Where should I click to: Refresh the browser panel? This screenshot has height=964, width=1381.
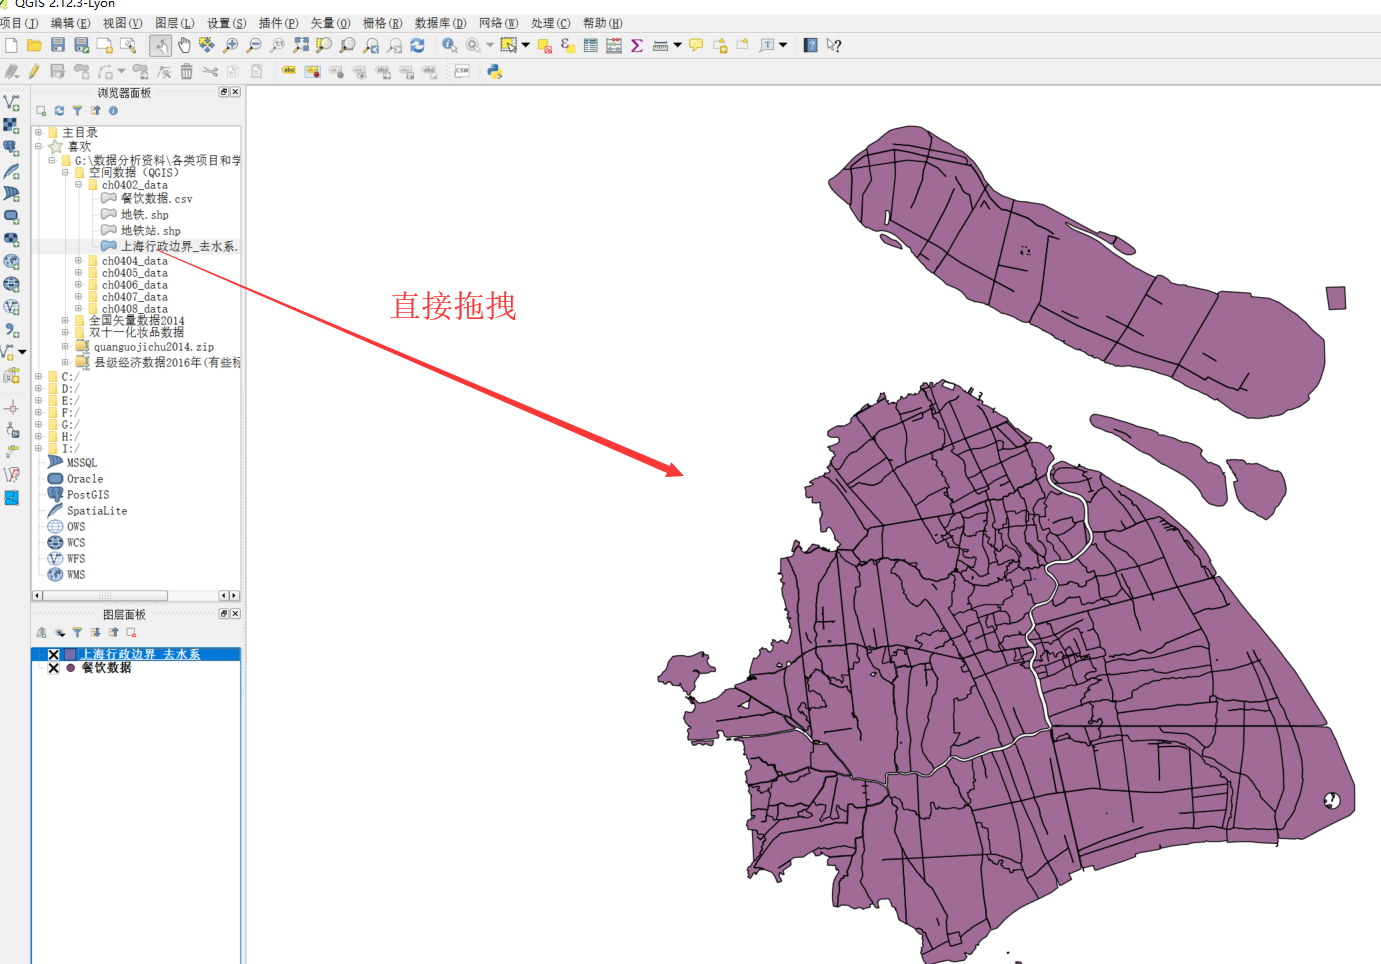pyautogui.click(x=59, y=111)
